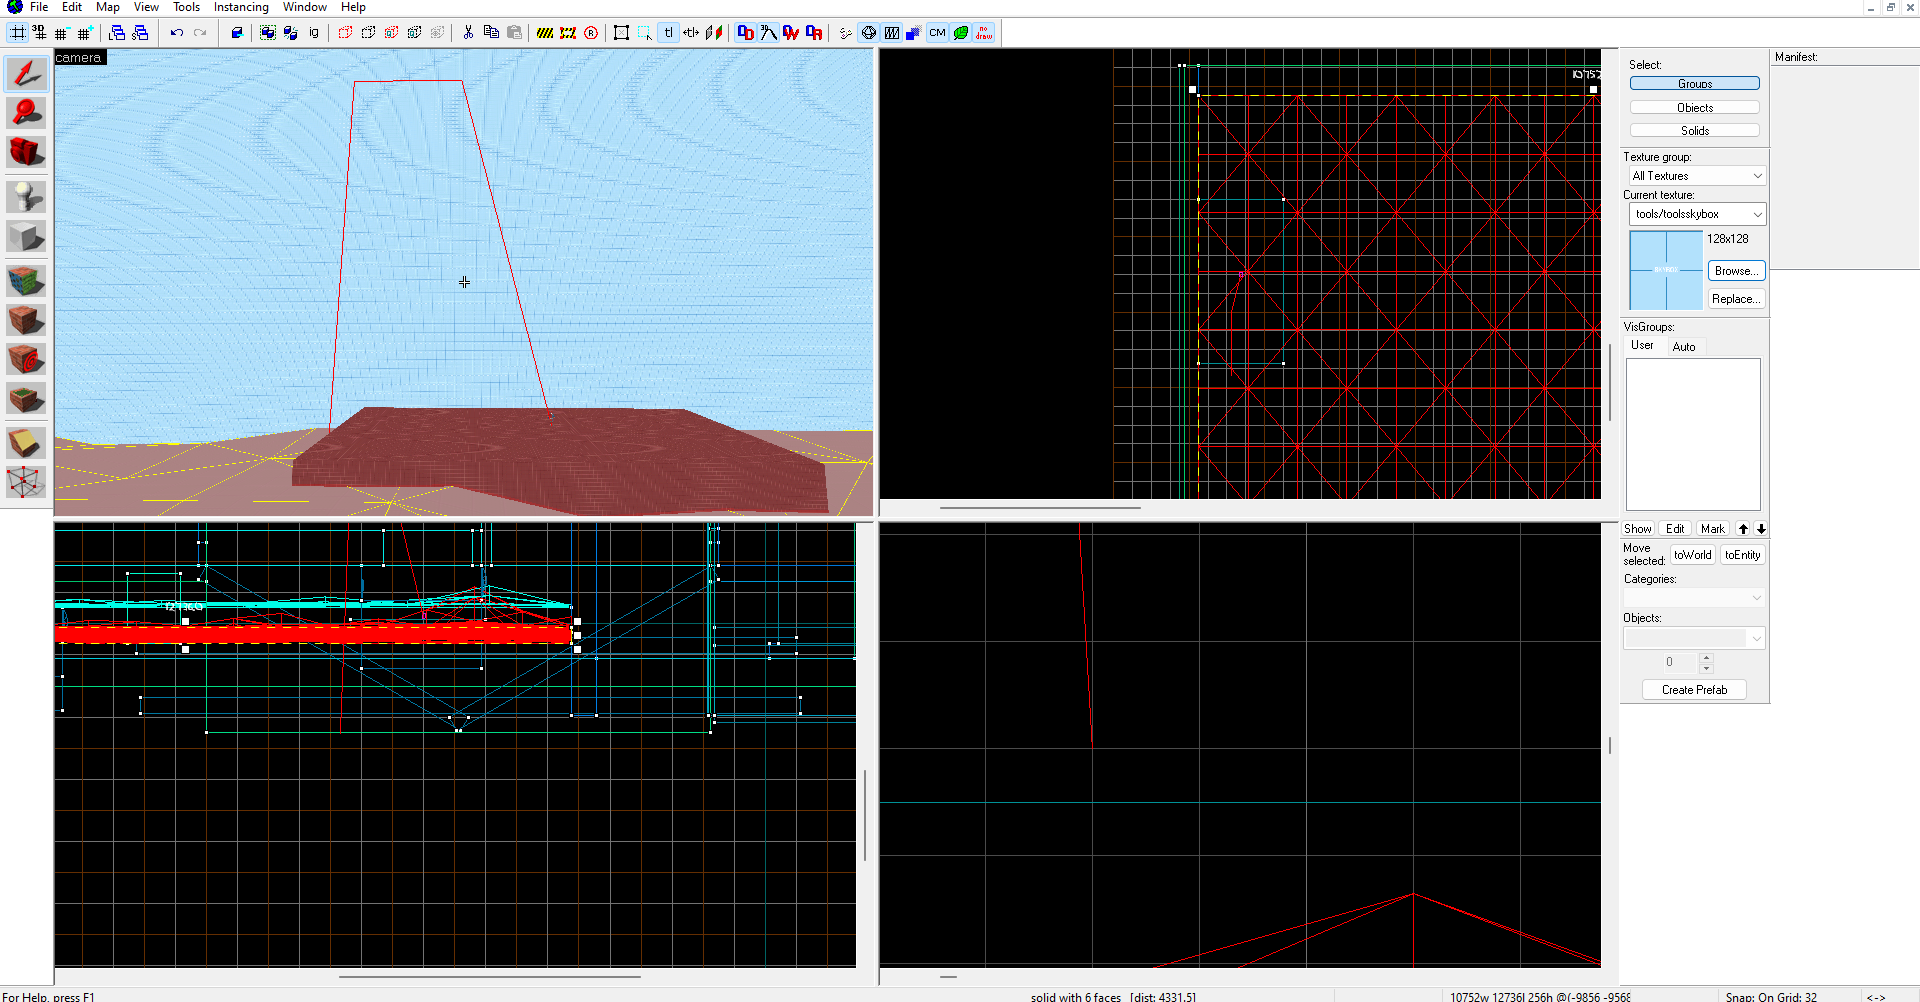
Task: Toggle the 2D grid display
Action: (17, 33)
